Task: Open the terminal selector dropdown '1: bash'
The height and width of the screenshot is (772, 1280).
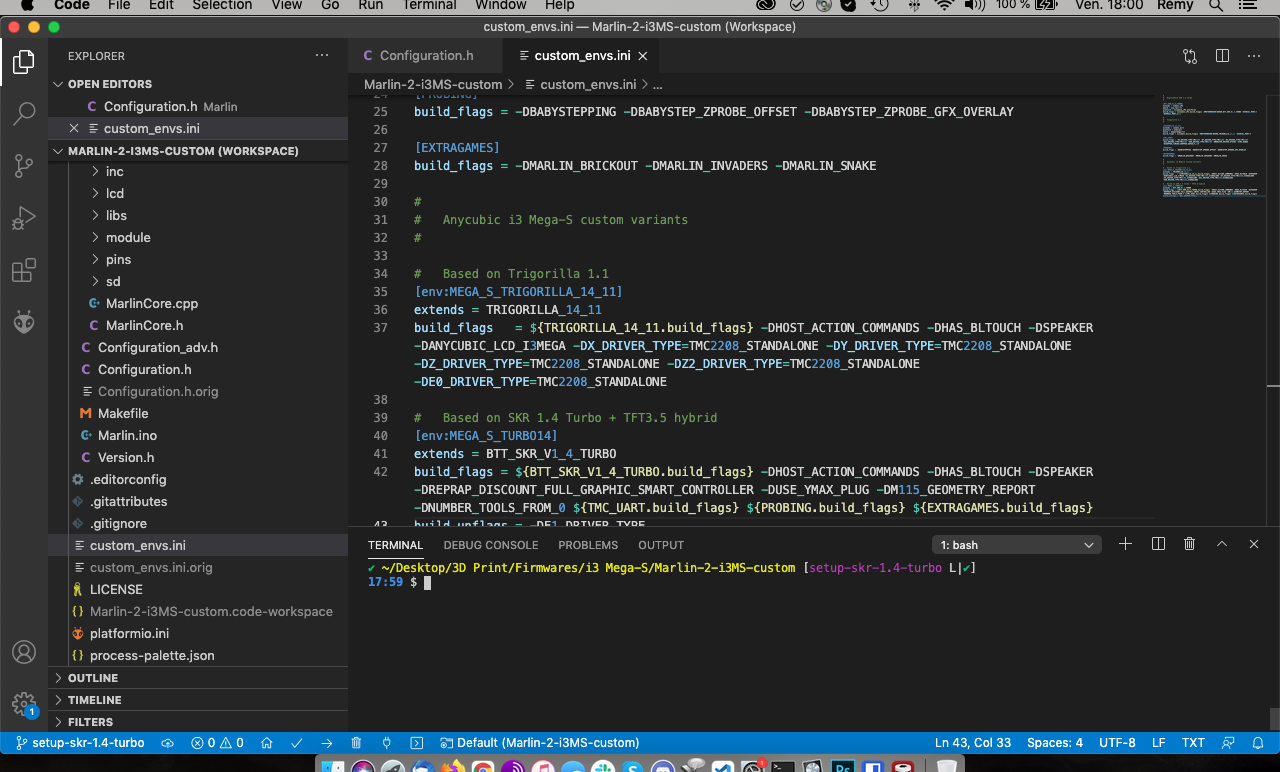Action: pyautogui.click(x=1017, y=545)
